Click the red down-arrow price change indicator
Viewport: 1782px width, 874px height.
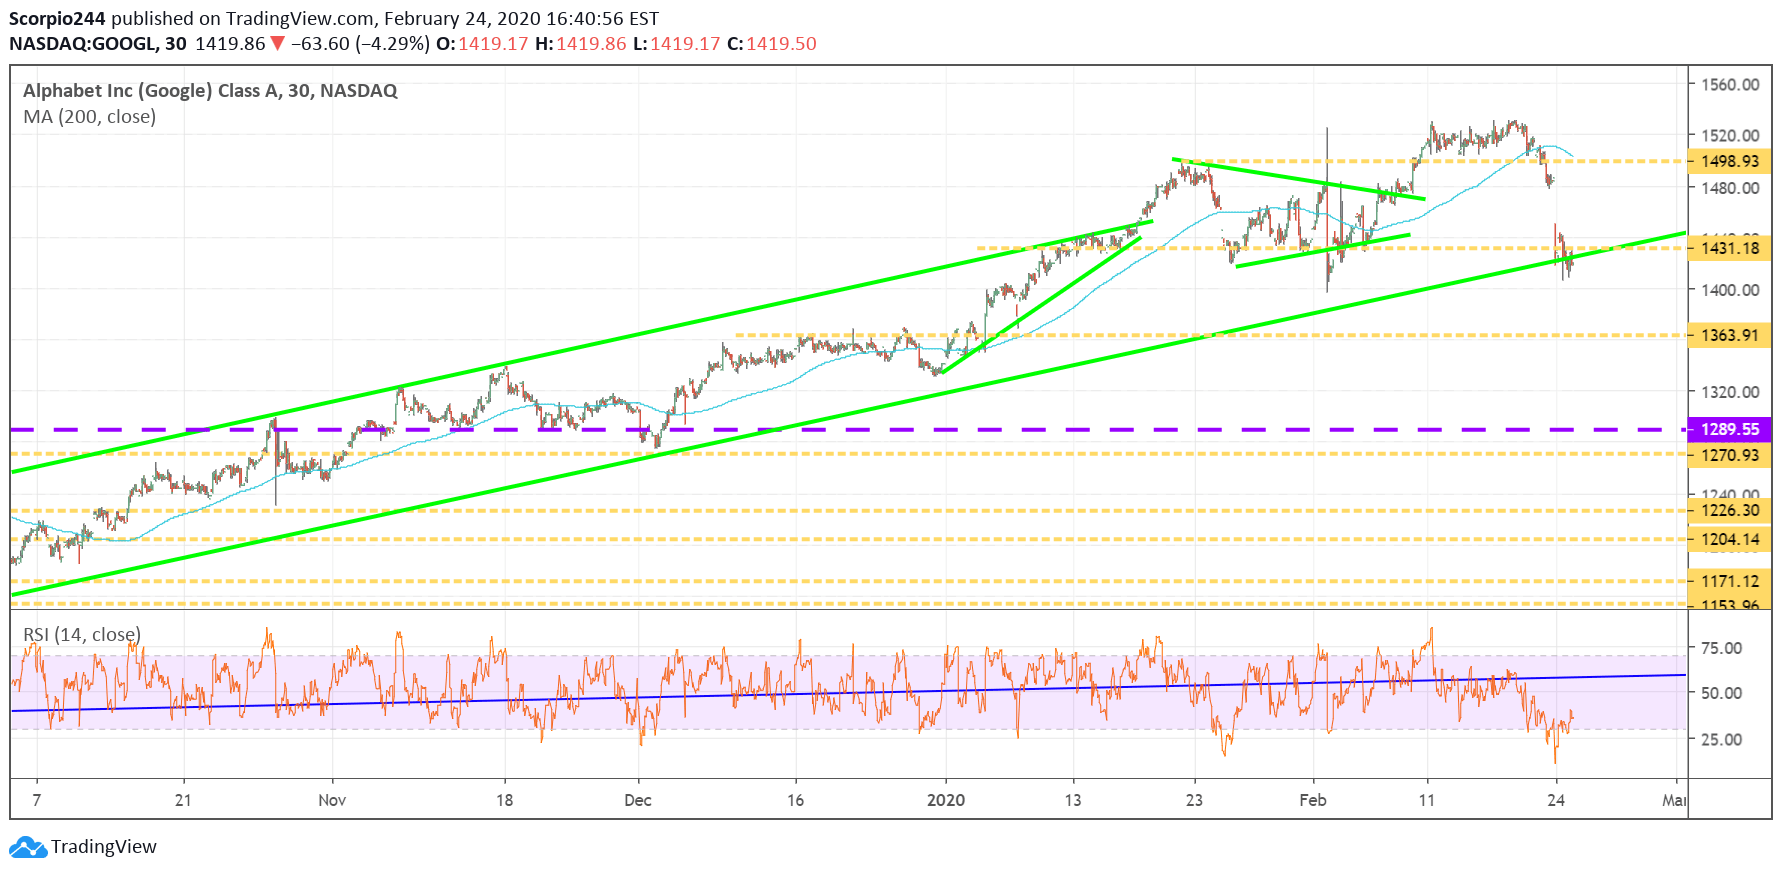(x=278, y=44)
